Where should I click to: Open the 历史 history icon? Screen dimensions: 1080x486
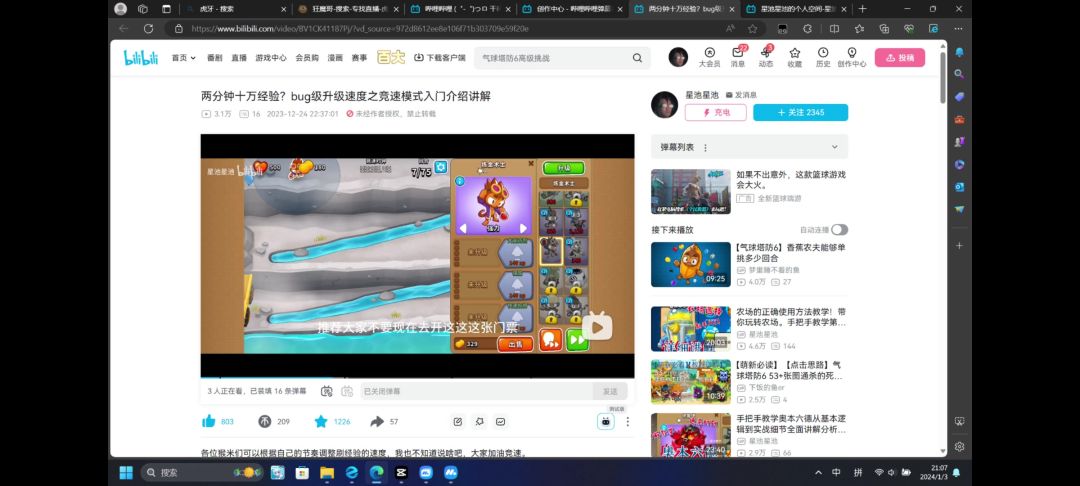[822, 57]
